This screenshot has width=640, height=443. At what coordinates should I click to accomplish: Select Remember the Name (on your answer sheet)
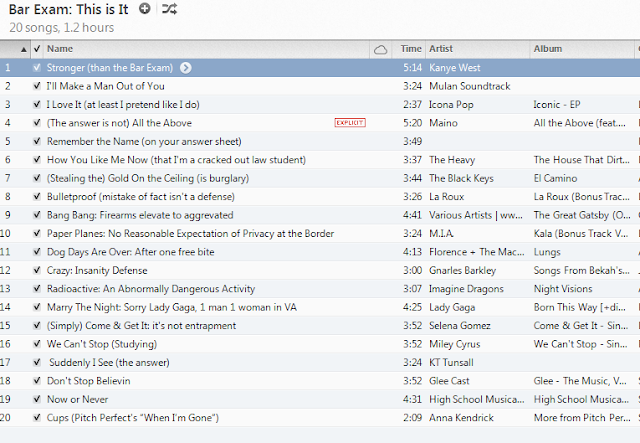point(144,141)
